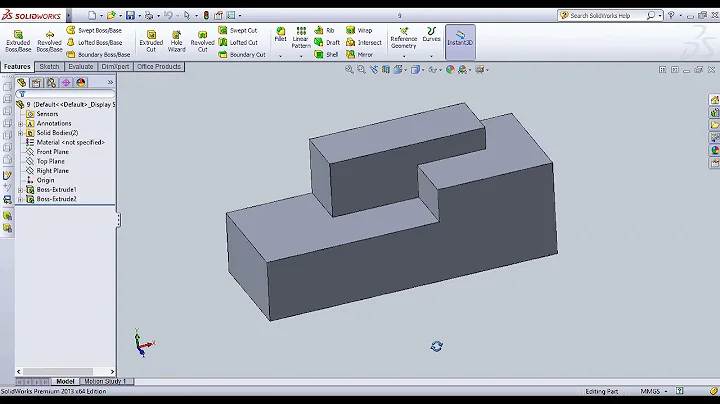Switch to the DimXpert tab
720x404 pixels.
click(115, 67)
